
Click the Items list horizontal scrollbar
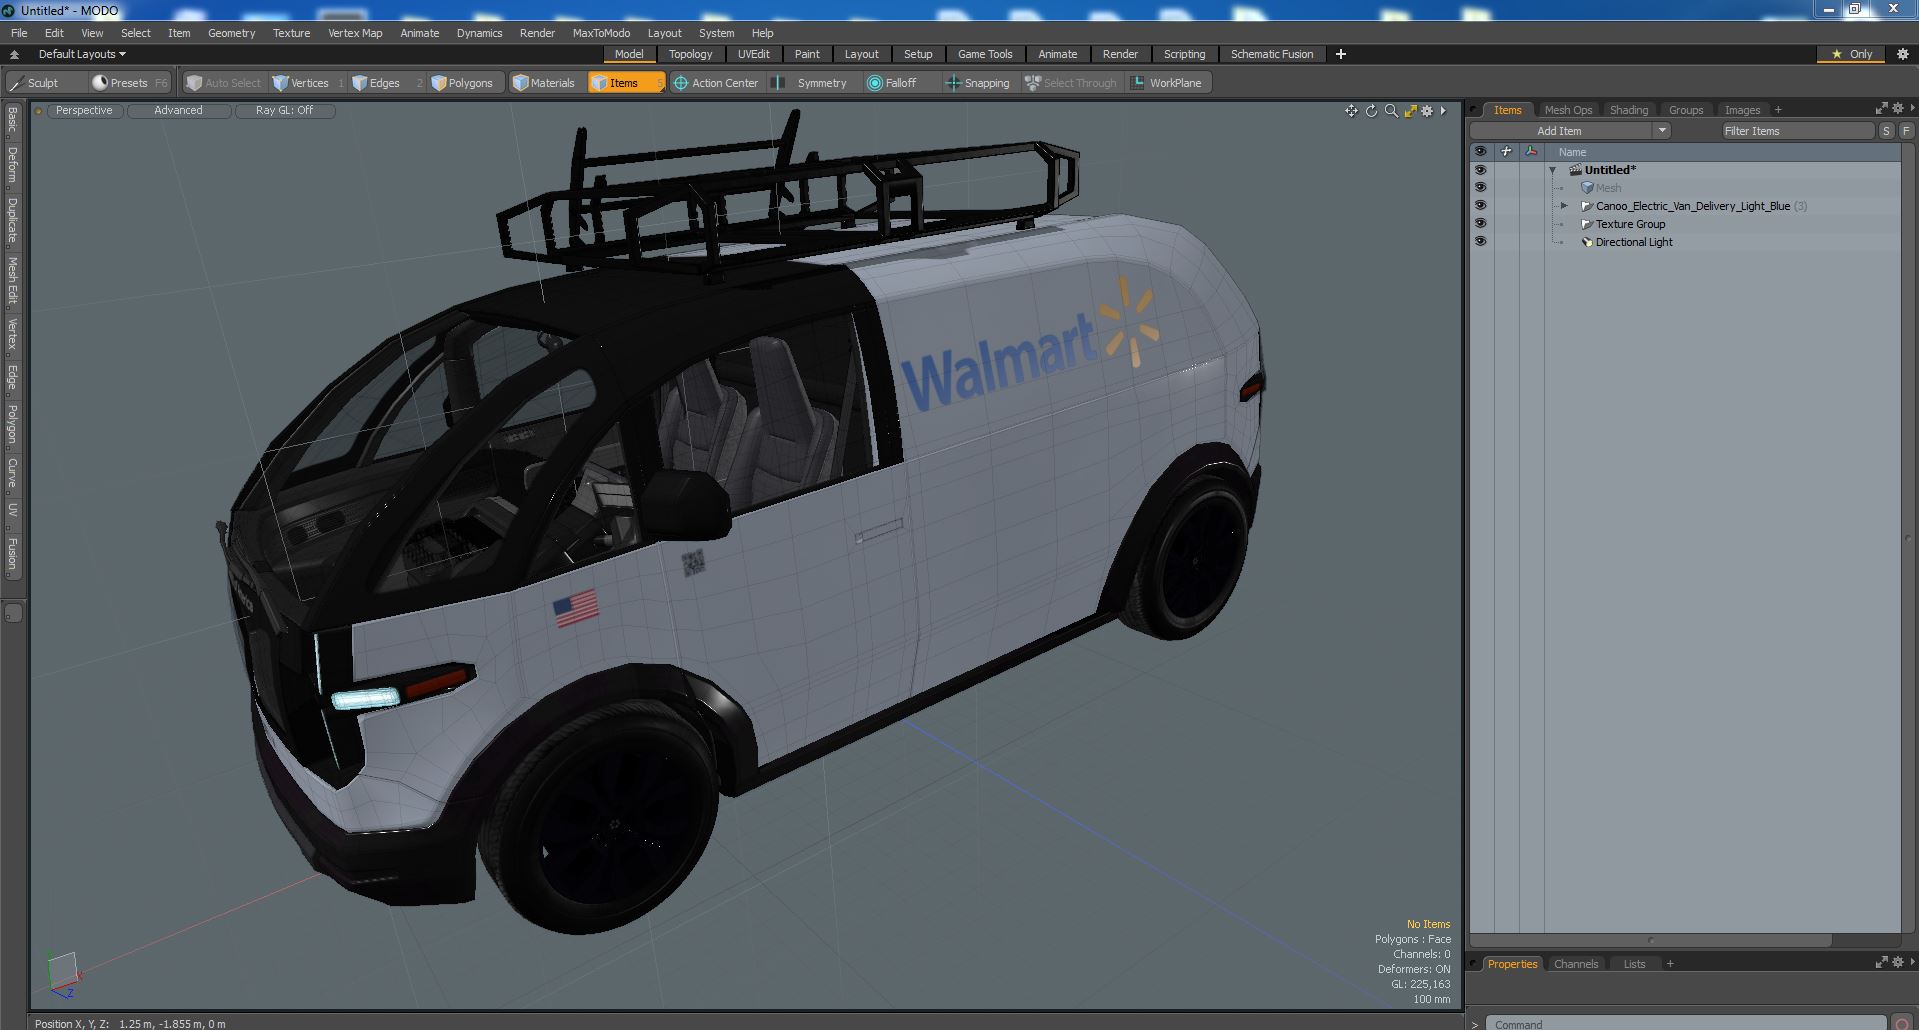(1651, 940)
